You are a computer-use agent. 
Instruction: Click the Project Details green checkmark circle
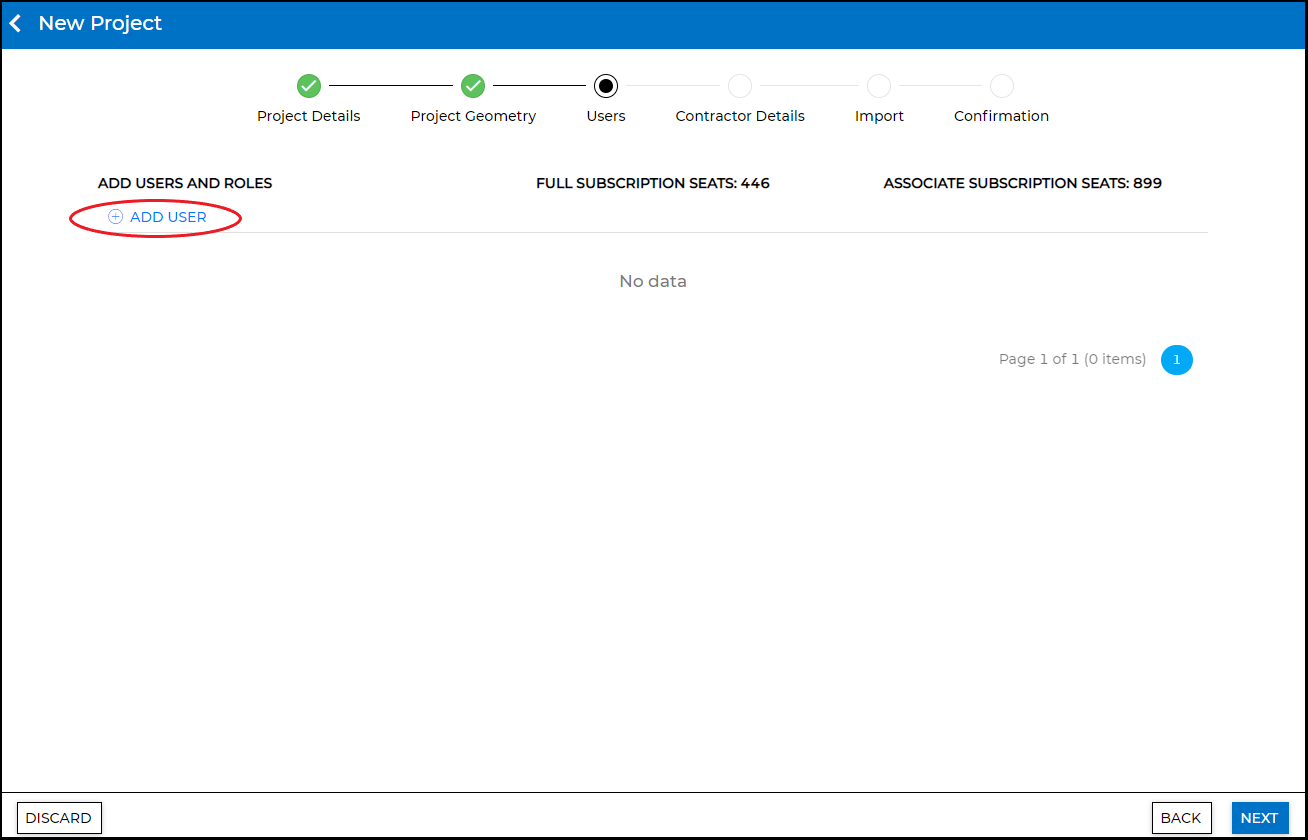(309, 86)
